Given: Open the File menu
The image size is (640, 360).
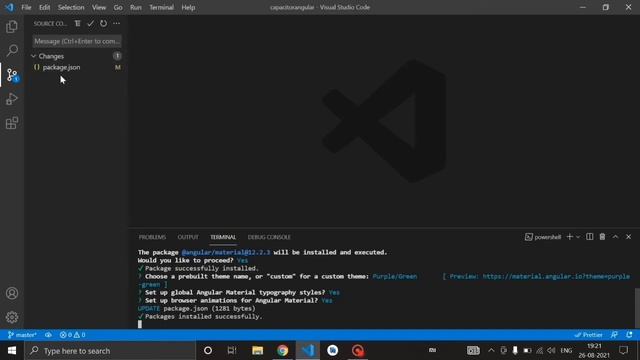Looking at the screenshot, I should pos(27,7).
